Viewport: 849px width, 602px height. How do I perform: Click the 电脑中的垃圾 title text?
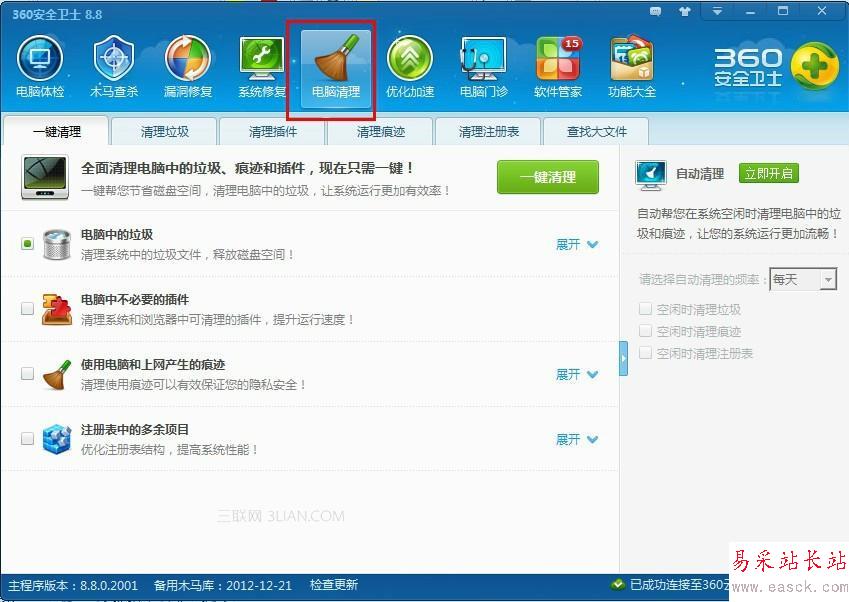pyautogui.click(x=117, y=234)
